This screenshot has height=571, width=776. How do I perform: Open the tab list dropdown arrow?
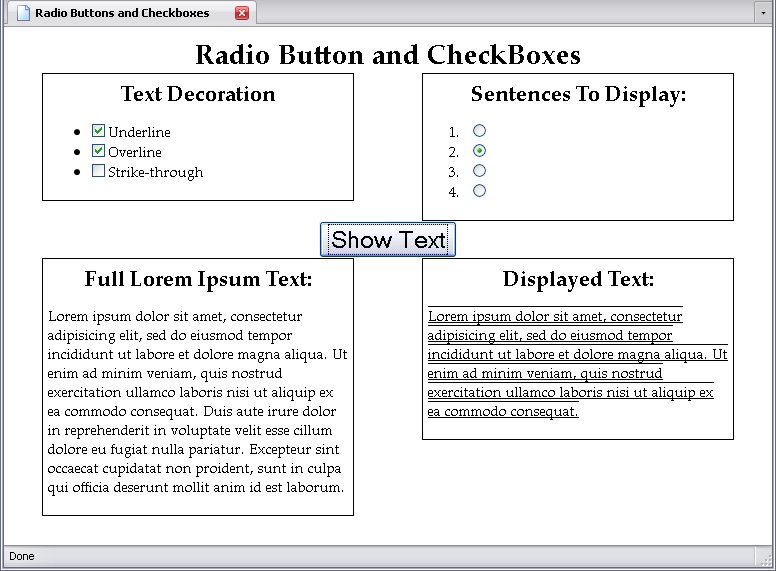click(763, 13)
